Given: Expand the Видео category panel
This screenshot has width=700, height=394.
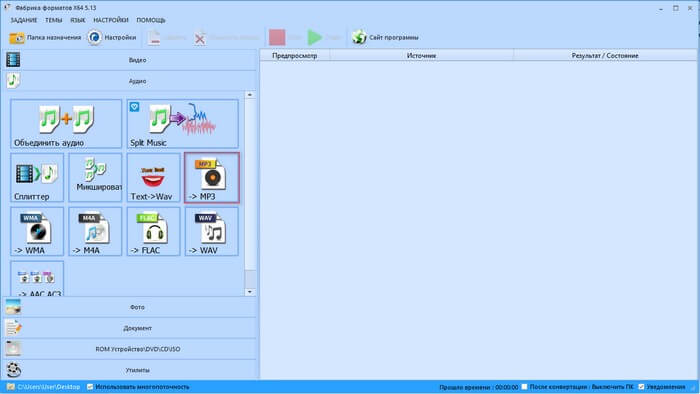Looking at the screenshot, I should tap(130, 60).
